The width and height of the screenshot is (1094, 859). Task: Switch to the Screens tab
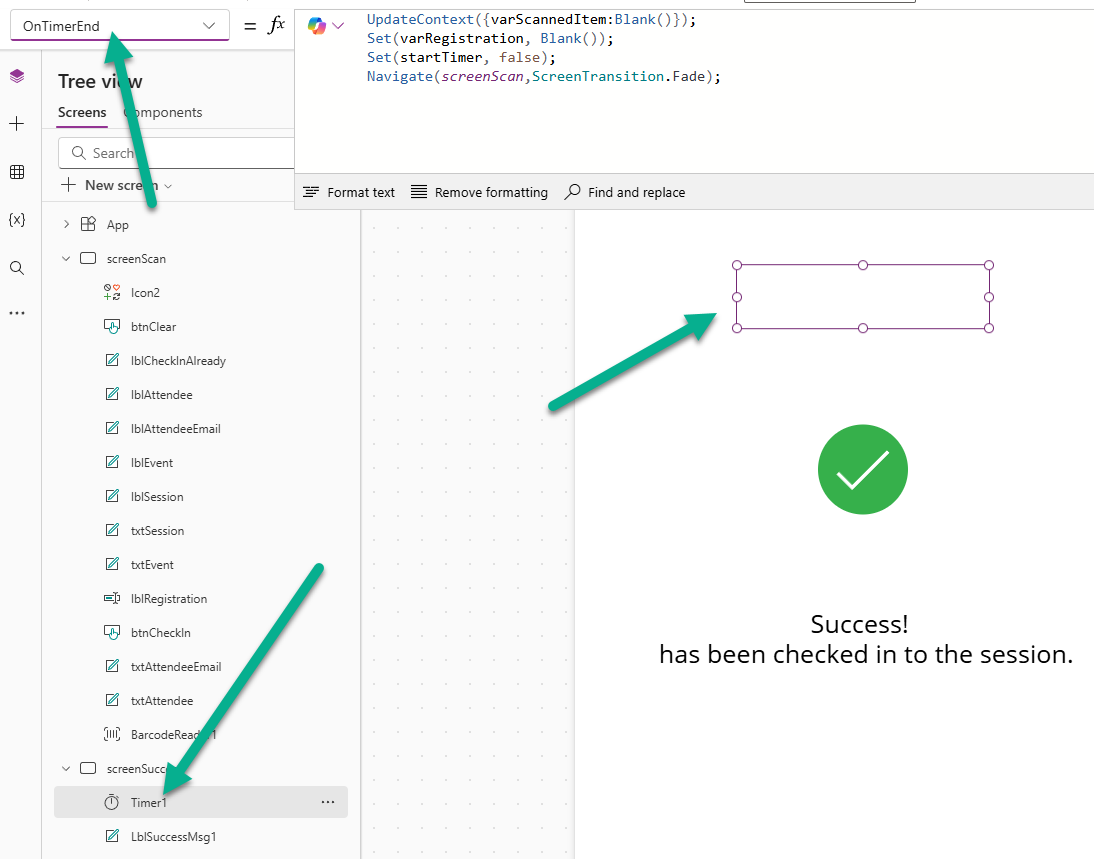tap(82, 113)
